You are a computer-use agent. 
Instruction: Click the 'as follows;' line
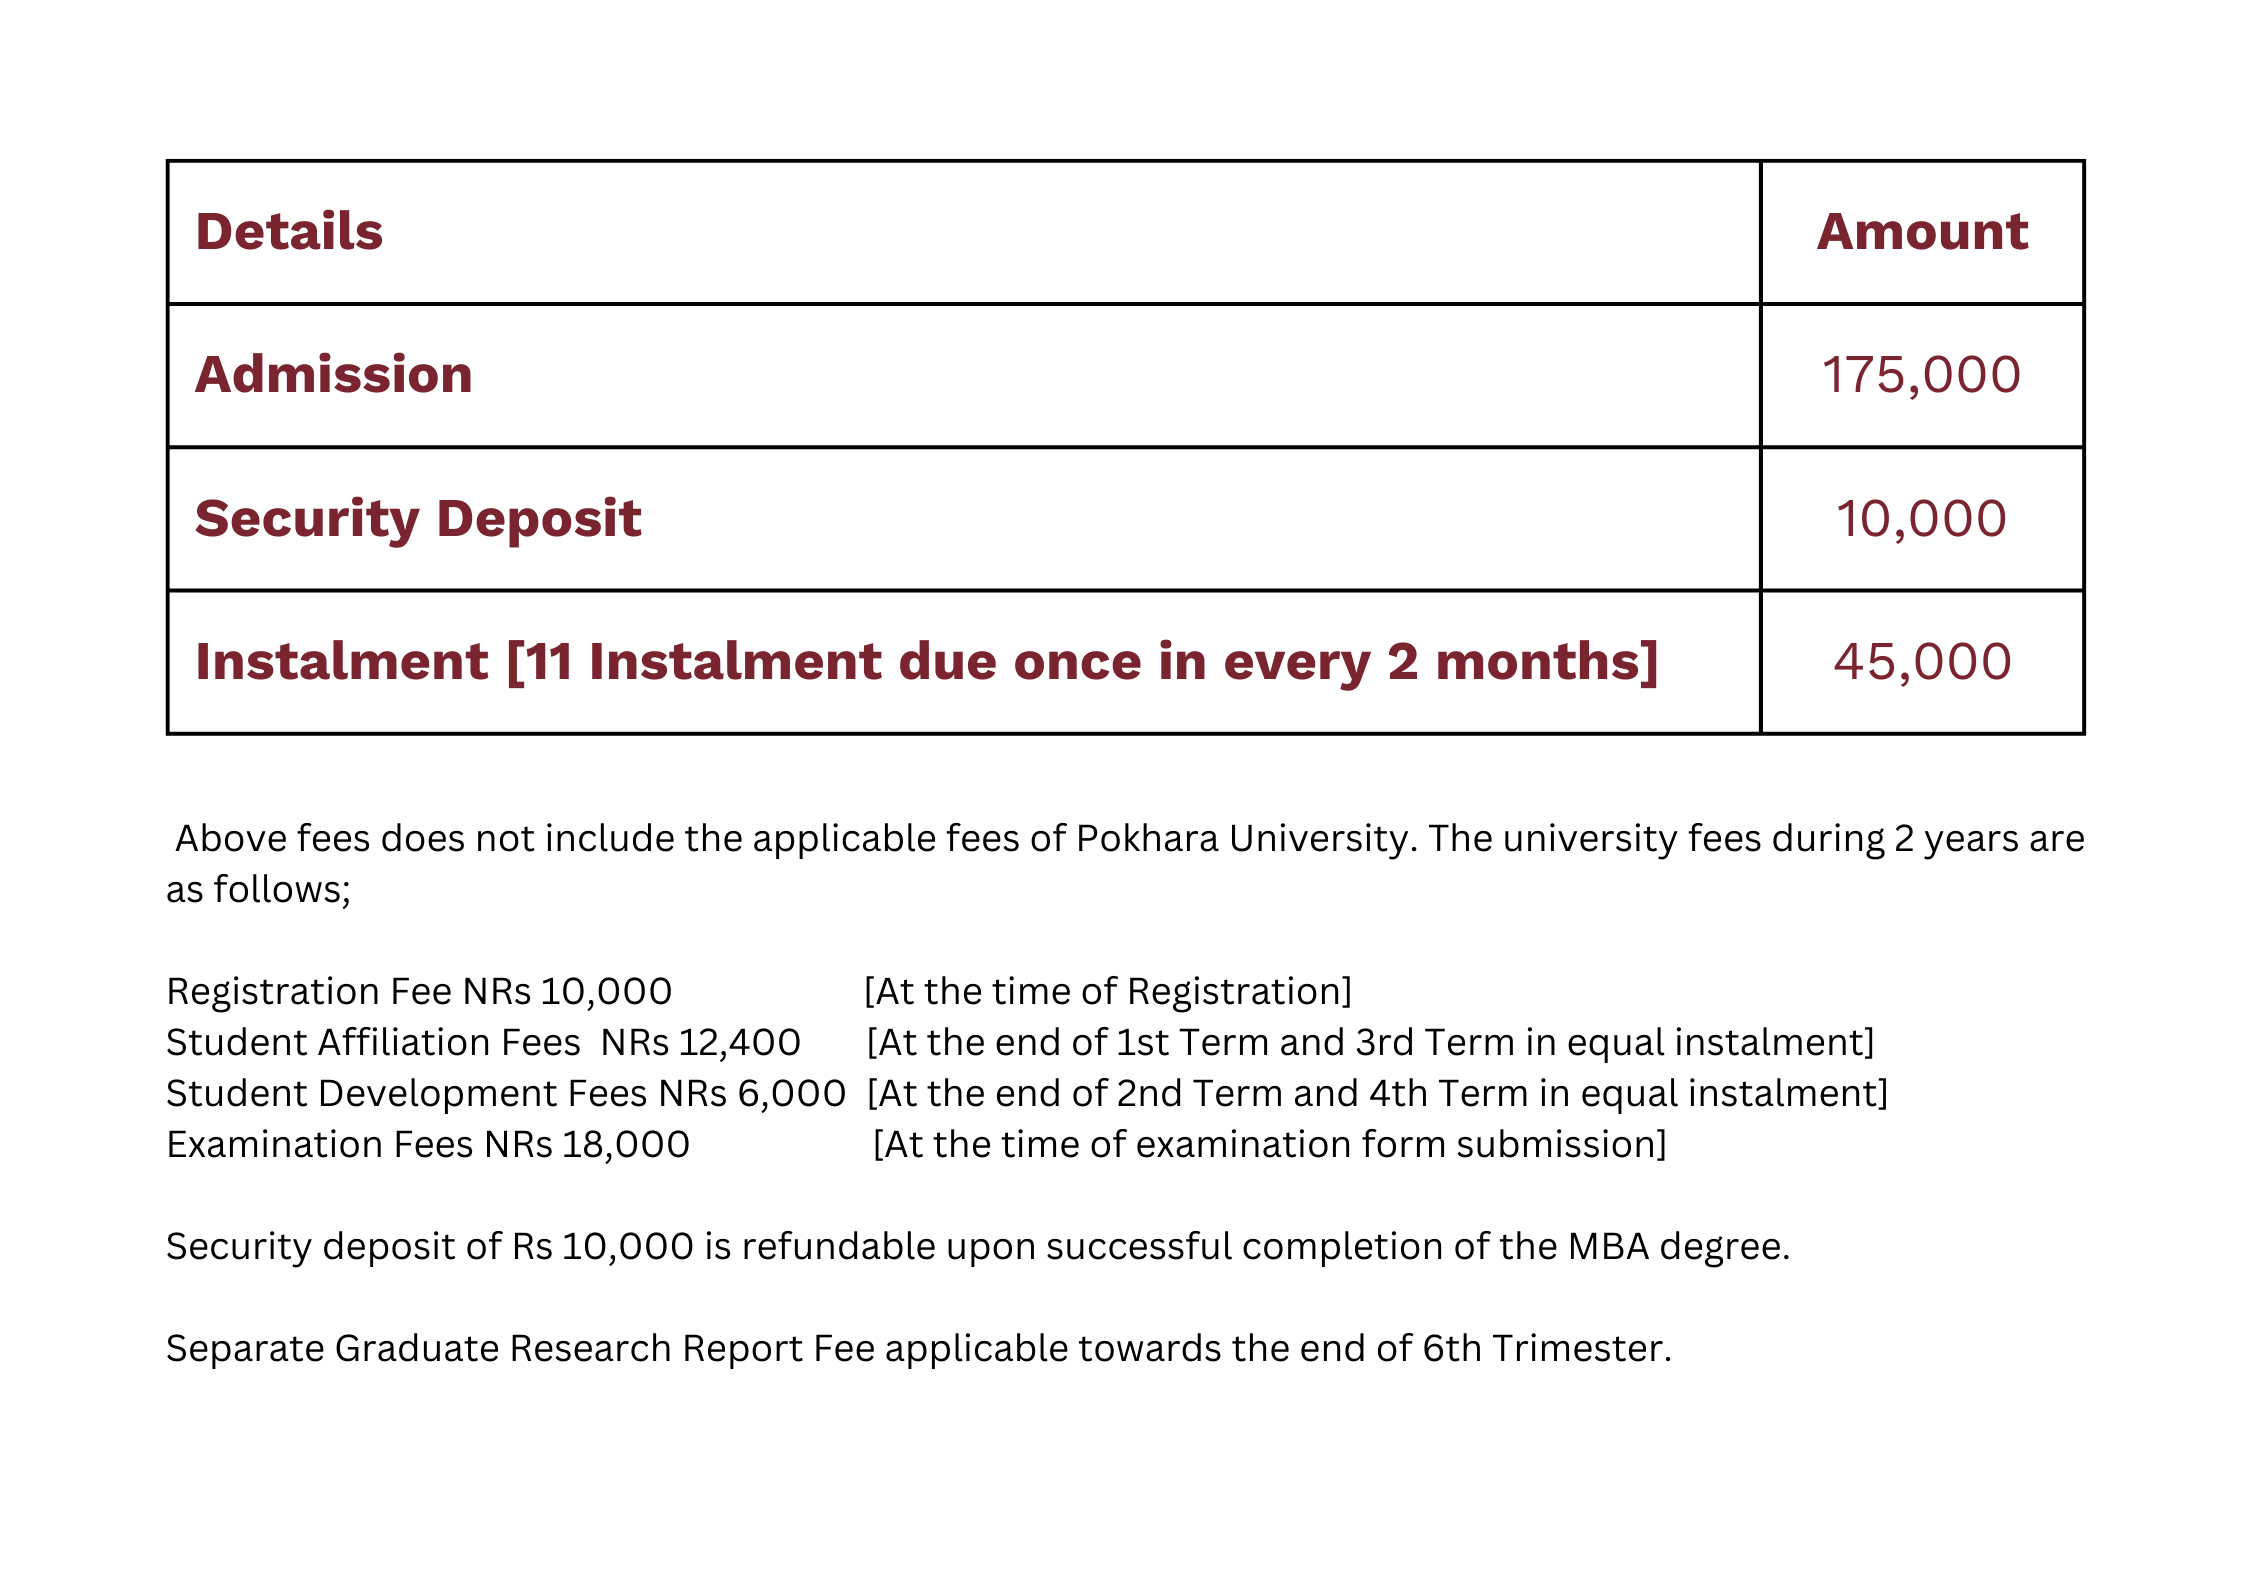[x=258, y=889]
